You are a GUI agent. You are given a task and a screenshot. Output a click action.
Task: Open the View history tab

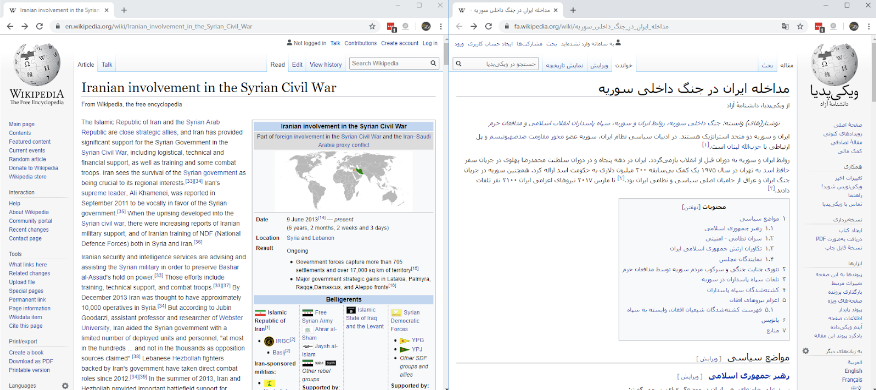(326, 65)
